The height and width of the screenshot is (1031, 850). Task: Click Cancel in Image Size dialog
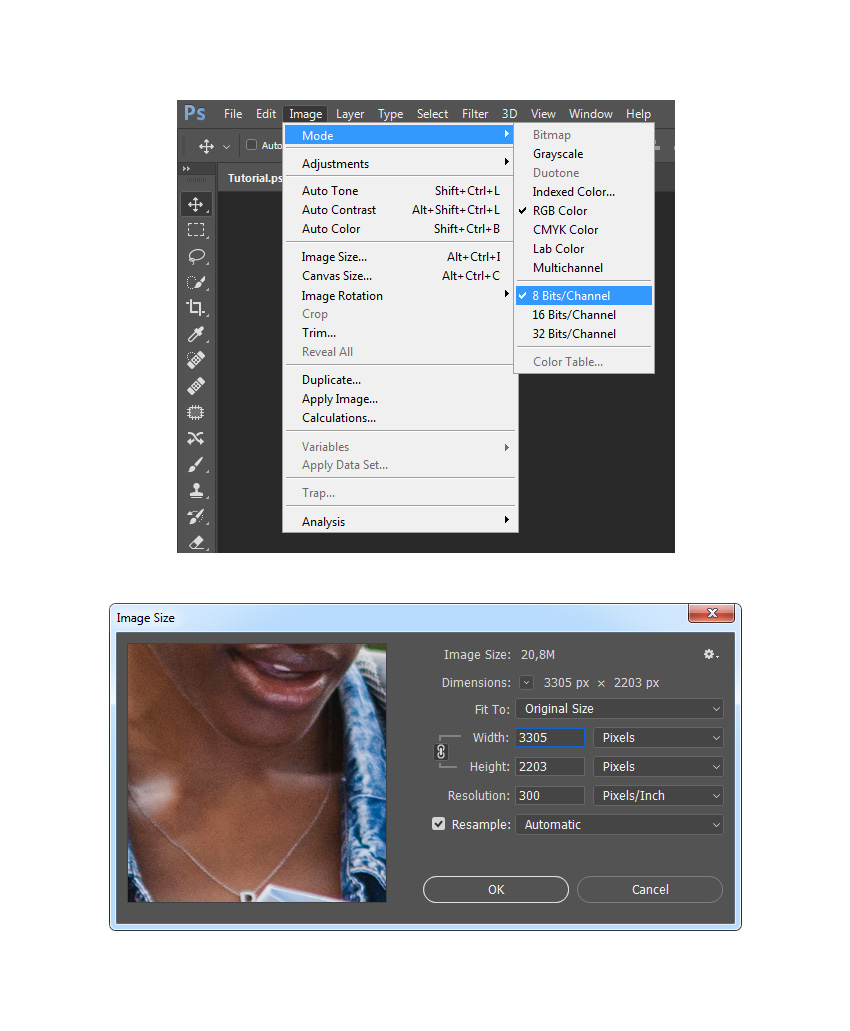coord(650,890)
